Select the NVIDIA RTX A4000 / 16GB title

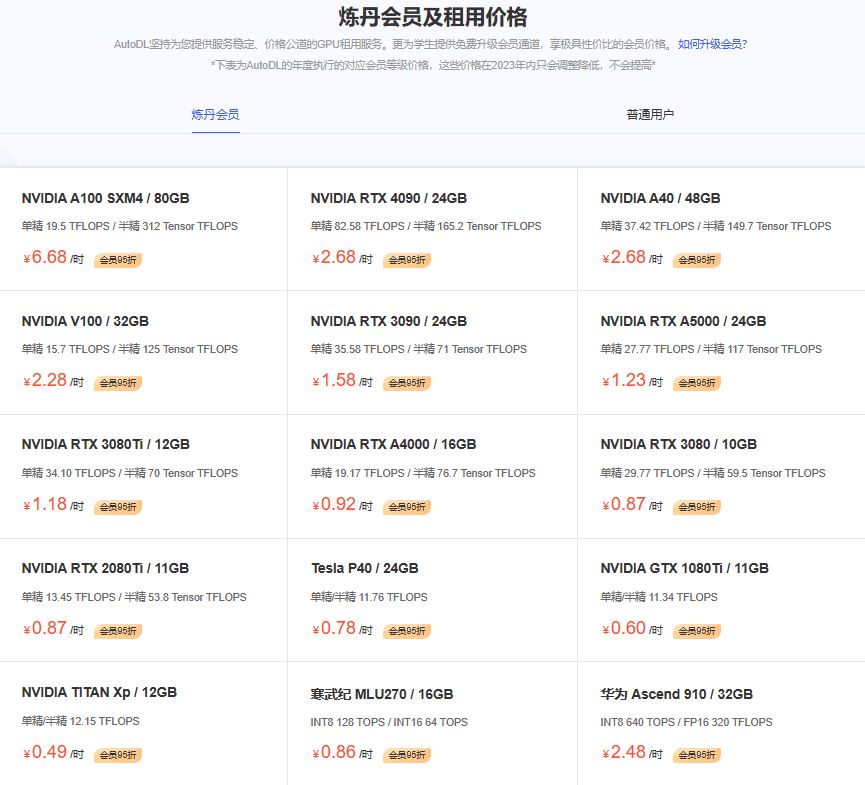(393, 444)
